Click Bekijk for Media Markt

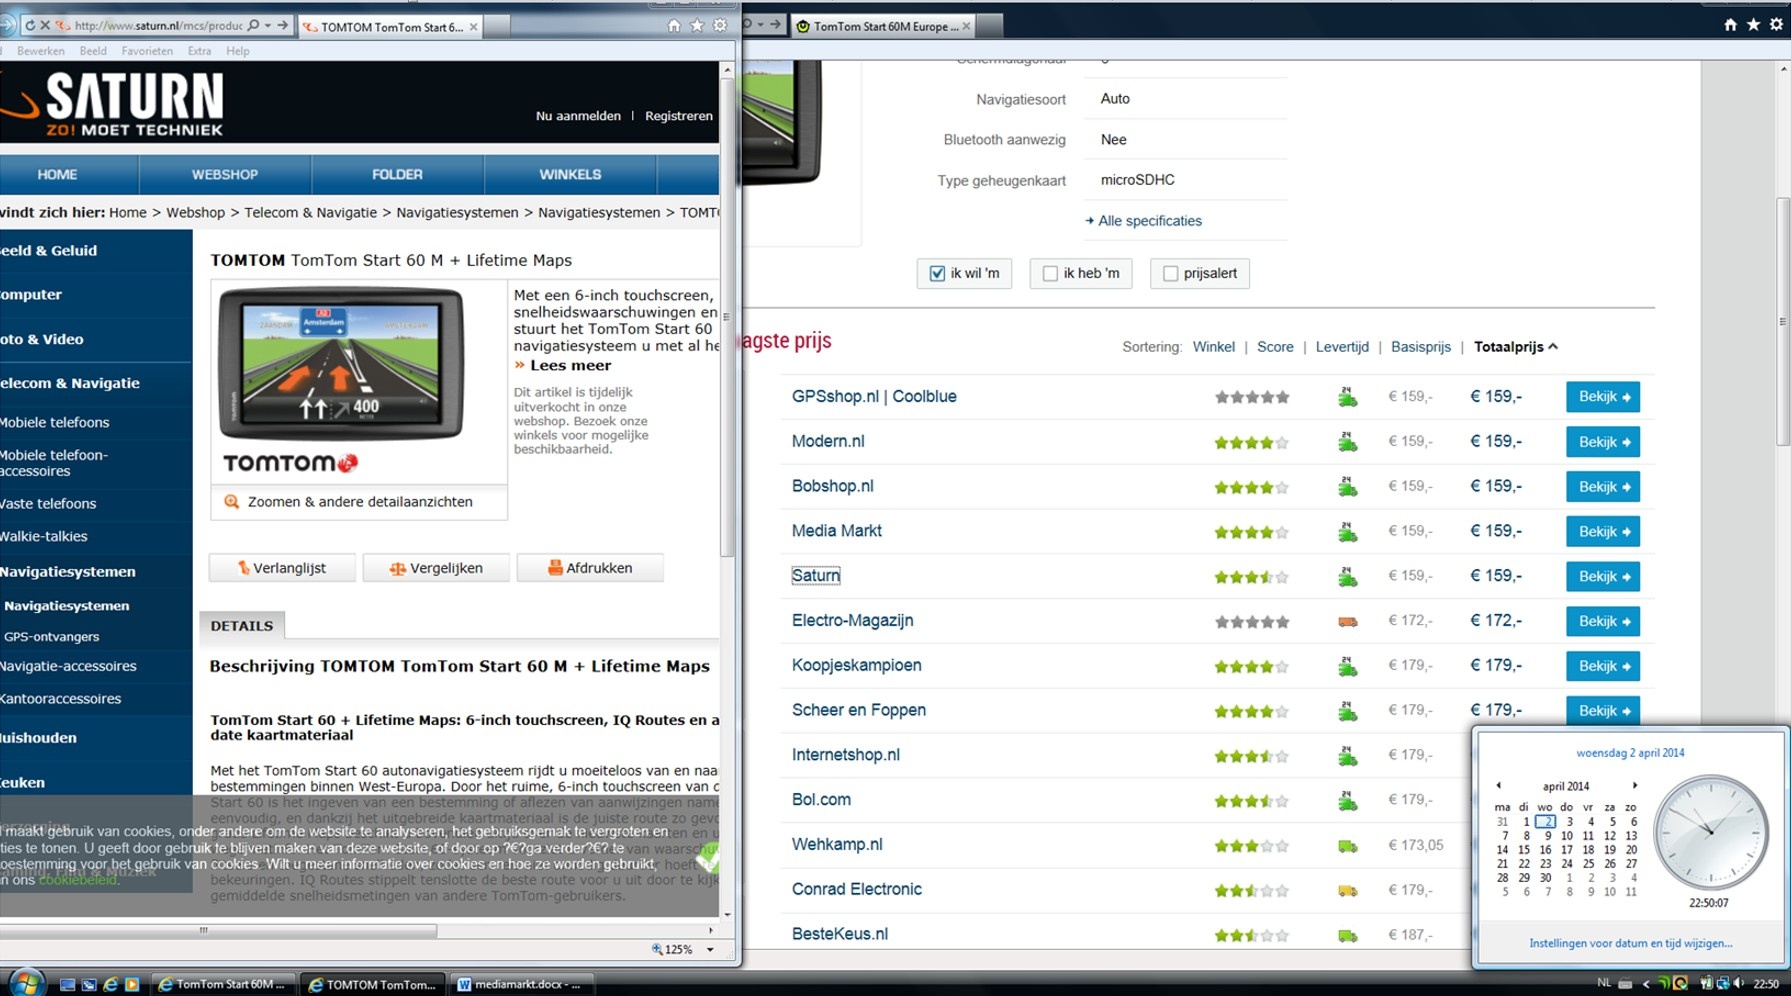[1603, 532]
